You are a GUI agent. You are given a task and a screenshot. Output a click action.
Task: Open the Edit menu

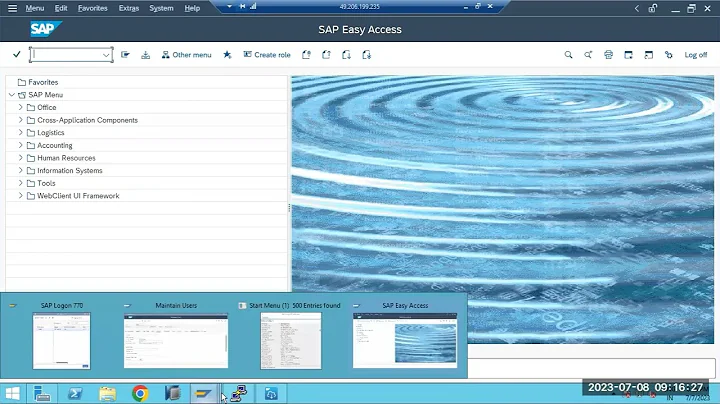coord(61,8)
